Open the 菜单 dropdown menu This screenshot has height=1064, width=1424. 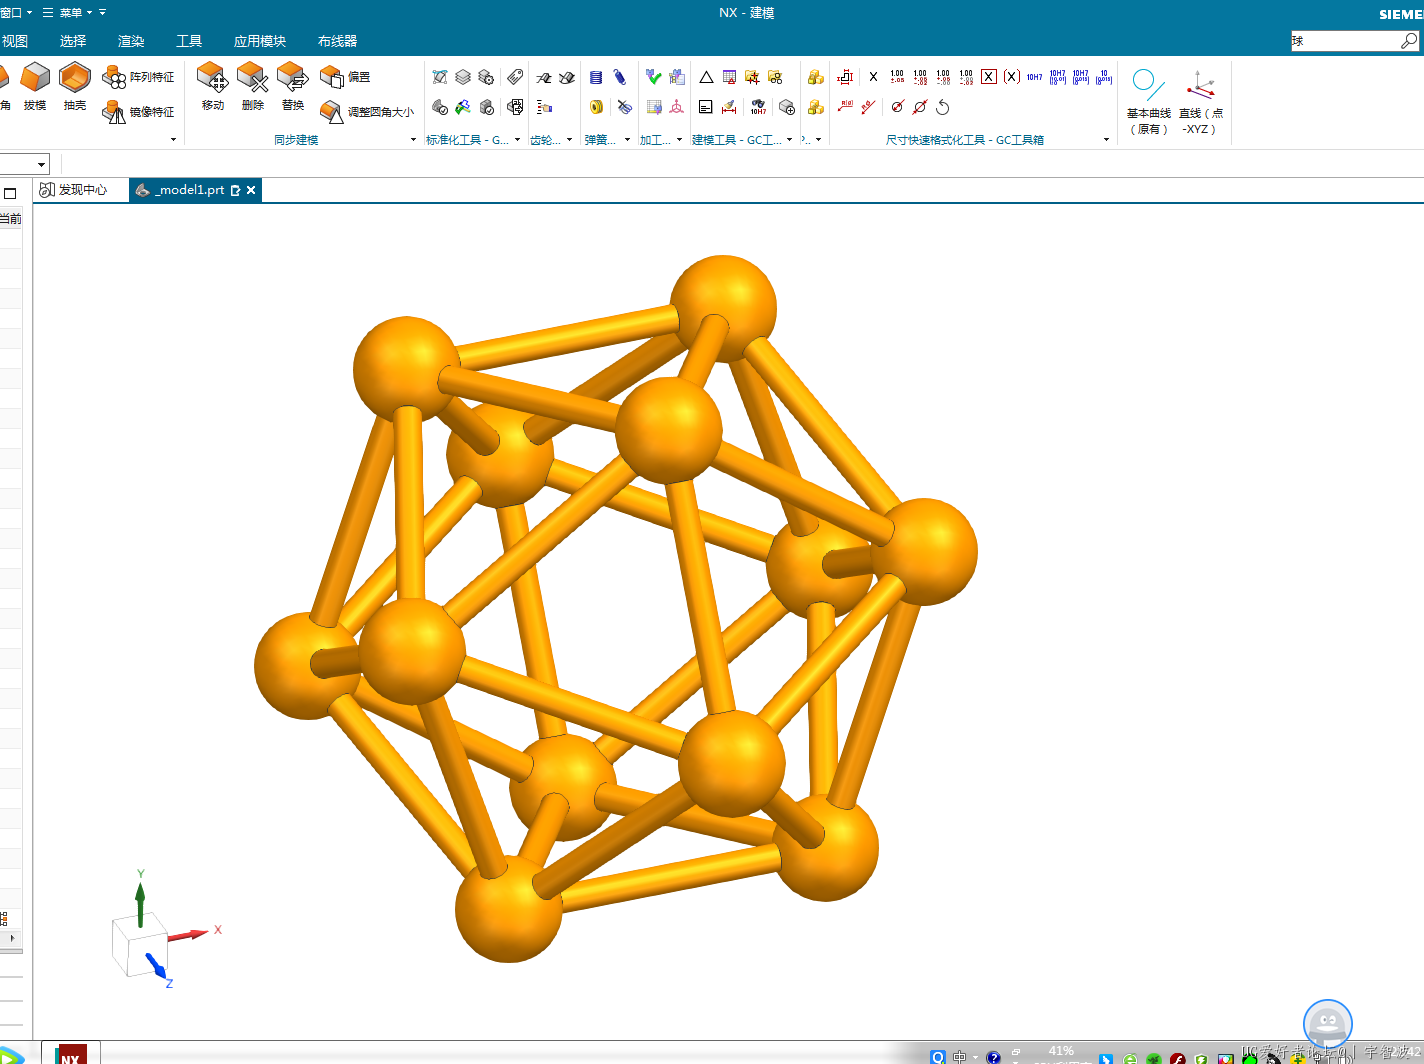point(67,13)
